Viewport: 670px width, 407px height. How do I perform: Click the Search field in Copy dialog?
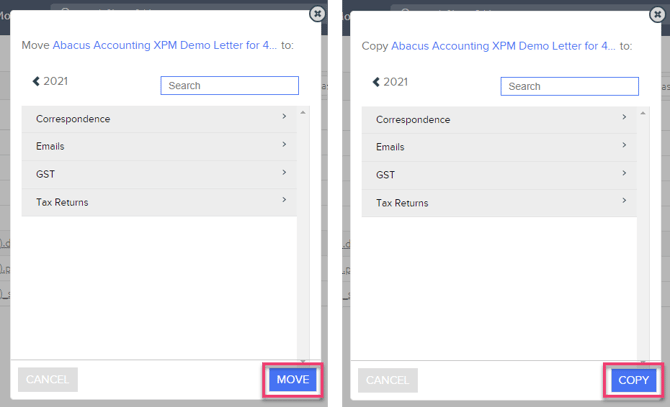click(x=570, y=86)
